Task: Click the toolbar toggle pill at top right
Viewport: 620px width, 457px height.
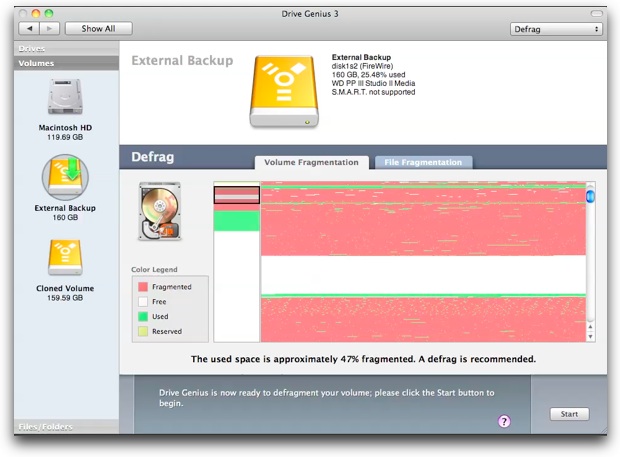Action: coord(596,13)
